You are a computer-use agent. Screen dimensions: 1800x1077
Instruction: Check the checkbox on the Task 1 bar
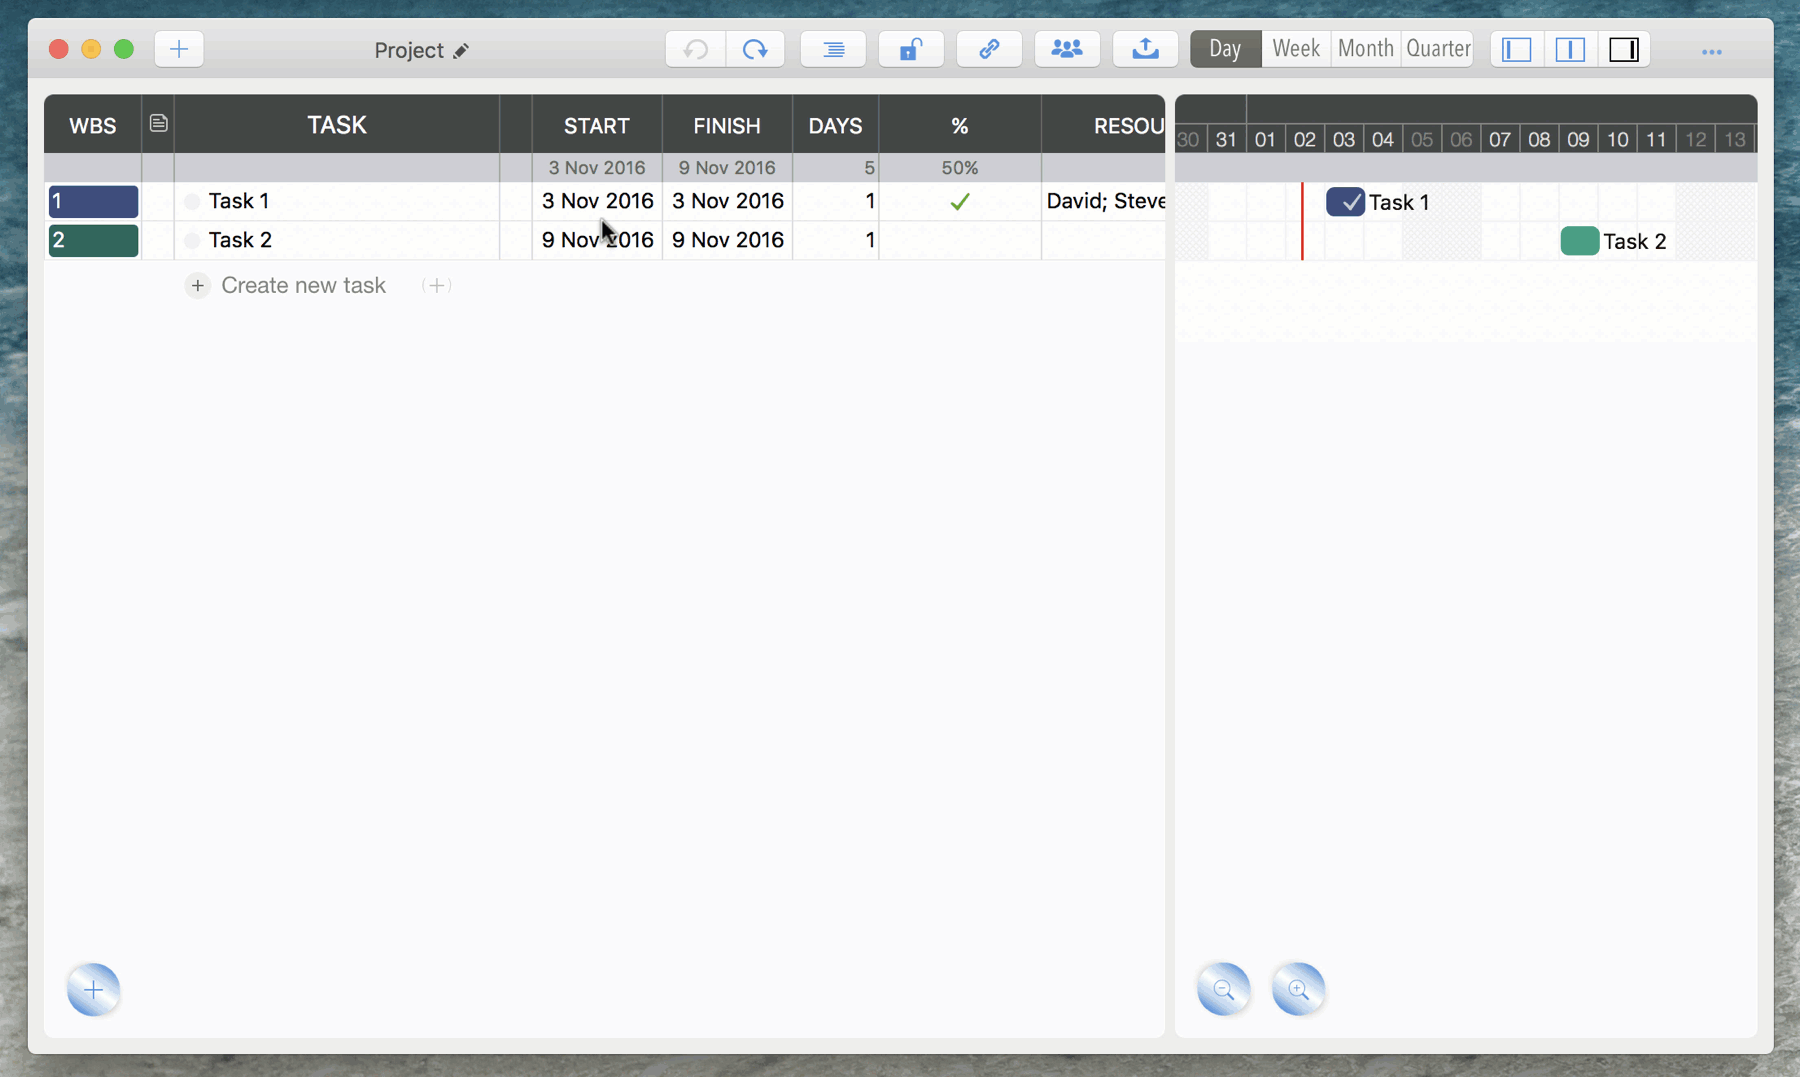tap(1347, 201)
